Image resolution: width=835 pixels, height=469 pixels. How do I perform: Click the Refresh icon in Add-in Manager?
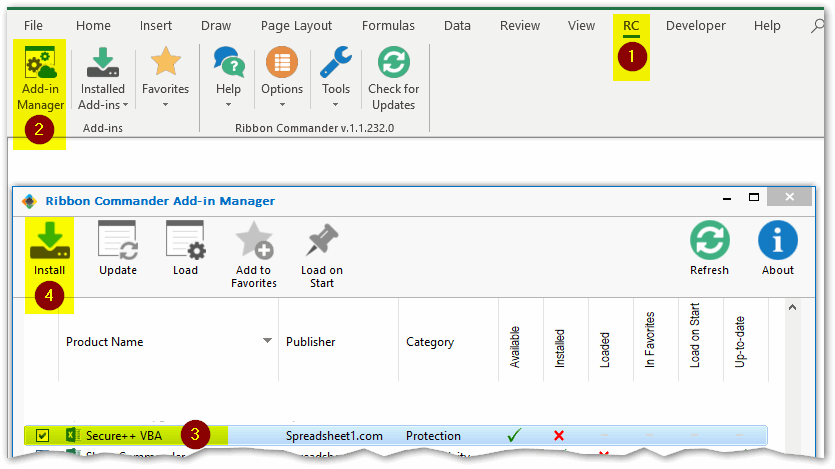coord(710,240)
